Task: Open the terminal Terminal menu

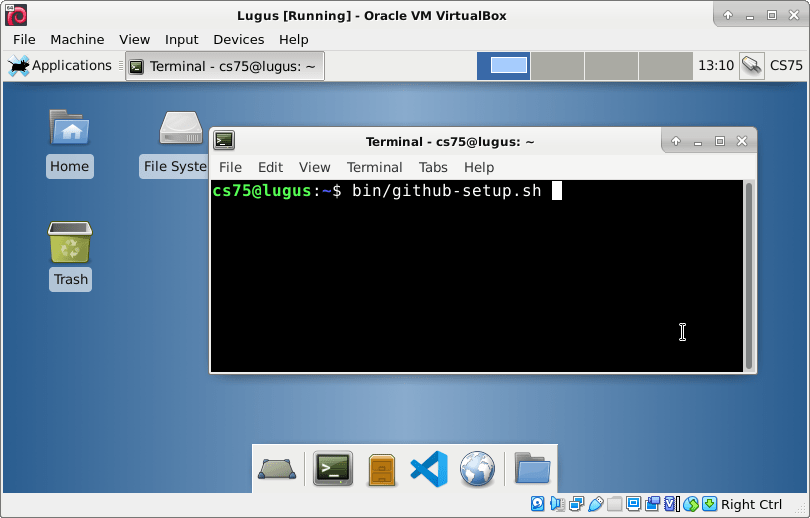Action: point(374,167)
